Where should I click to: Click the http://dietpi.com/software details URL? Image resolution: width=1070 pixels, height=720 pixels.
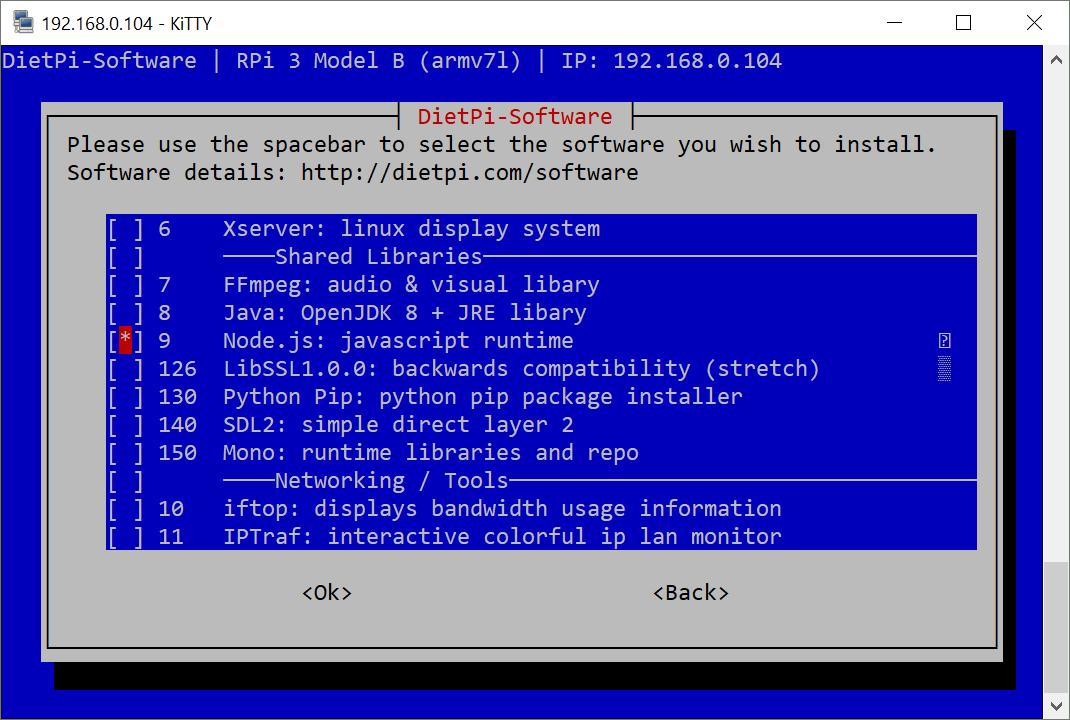469,173
